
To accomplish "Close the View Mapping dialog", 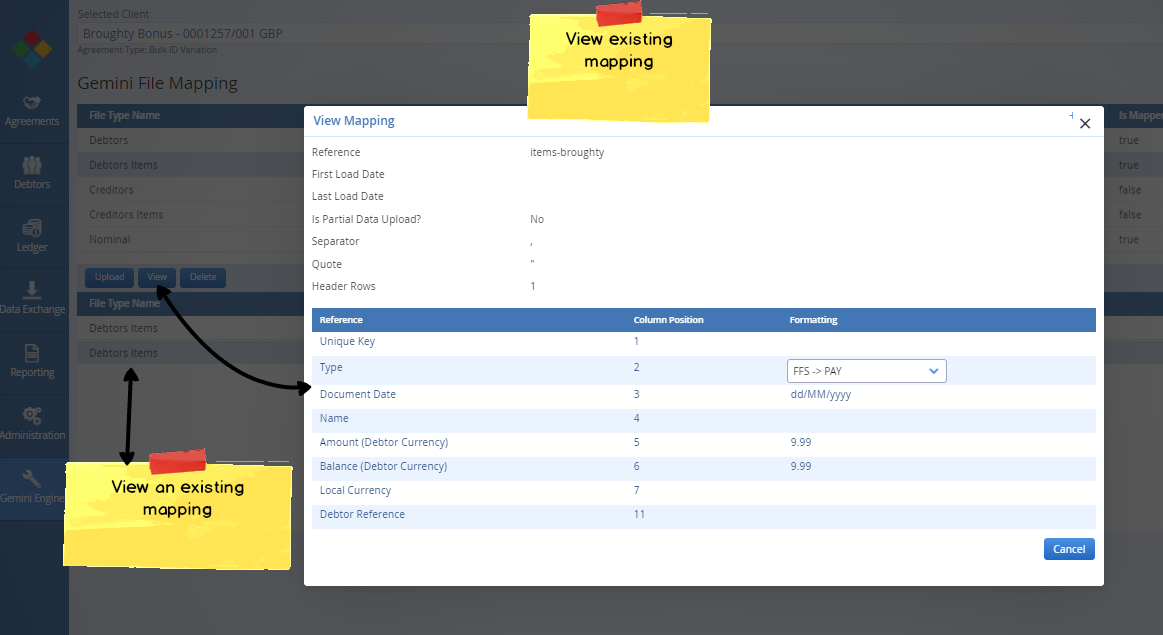I will coord(1085,124).
